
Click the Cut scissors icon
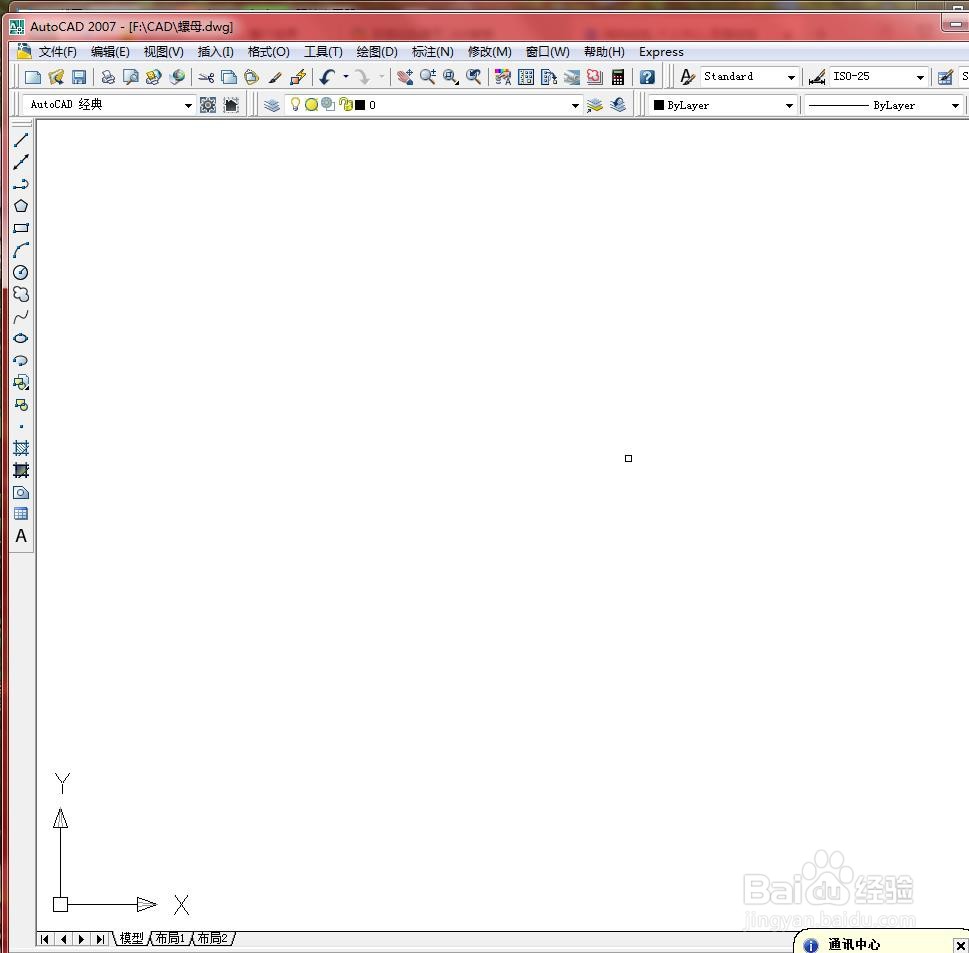(x=206, y=77)
